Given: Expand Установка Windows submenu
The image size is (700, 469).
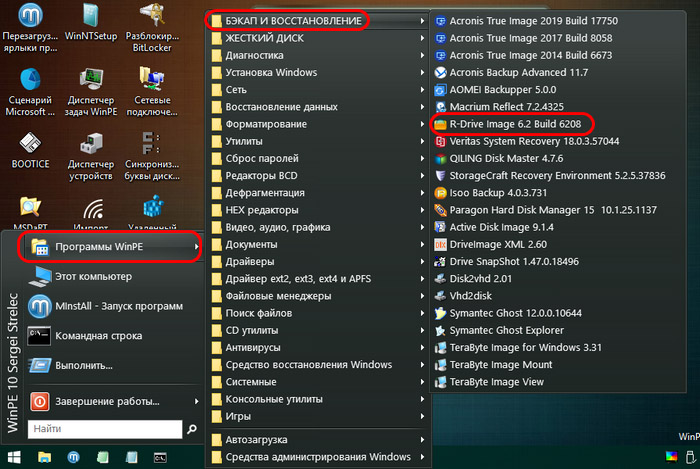Looking at the screenshot, I should coord(318,72).
